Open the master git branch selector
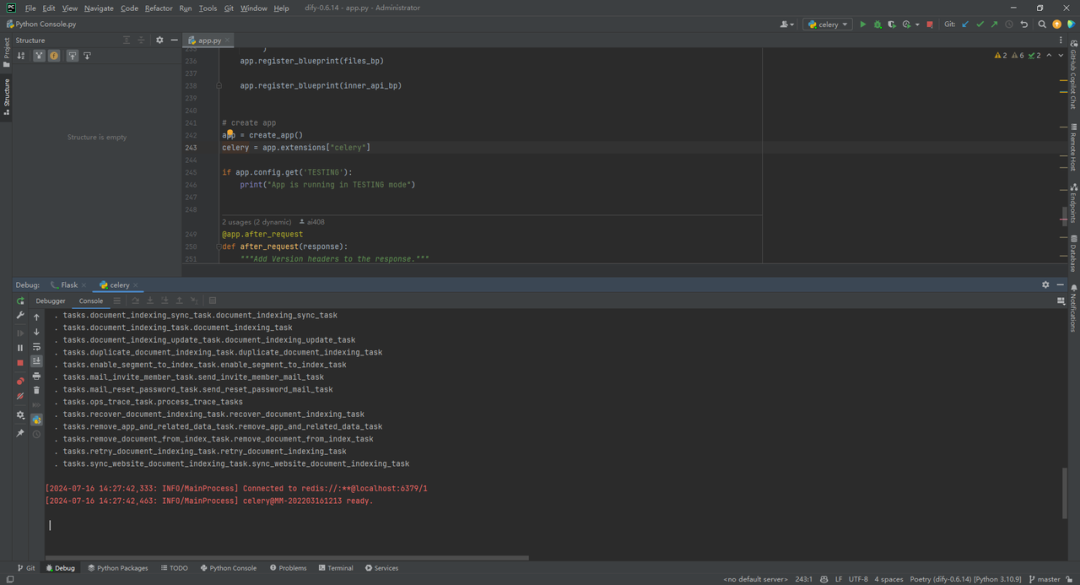 coord(1044,579)
